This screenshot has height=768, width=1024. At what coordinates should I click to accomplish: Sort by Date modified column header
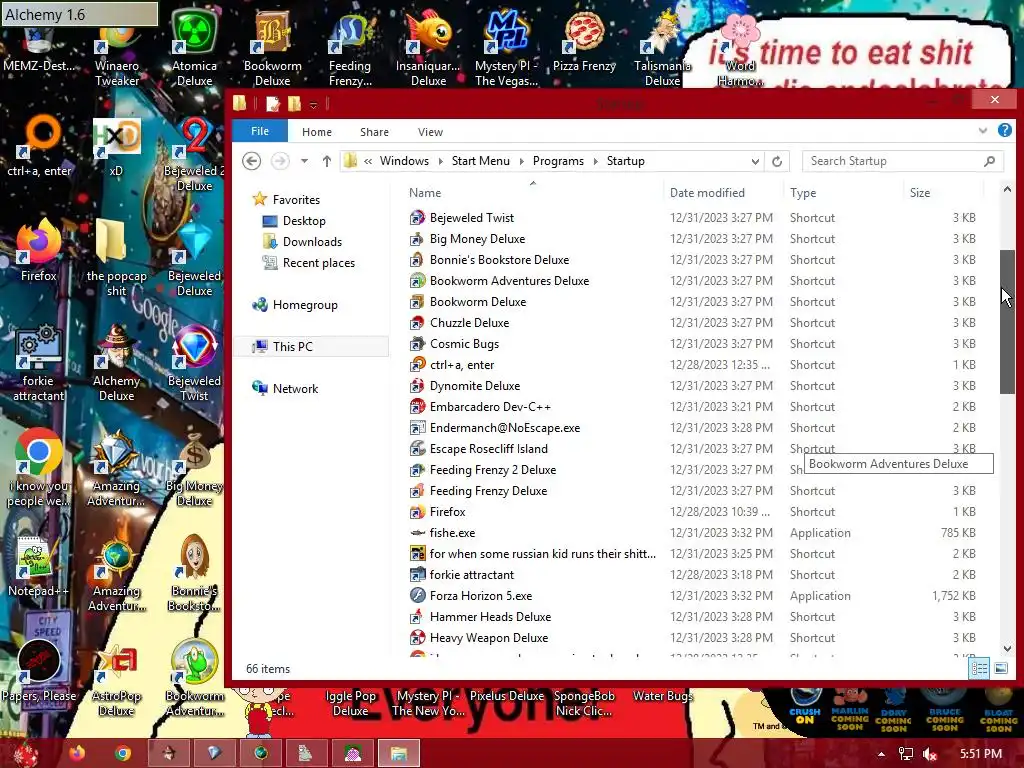click(724, 193)
